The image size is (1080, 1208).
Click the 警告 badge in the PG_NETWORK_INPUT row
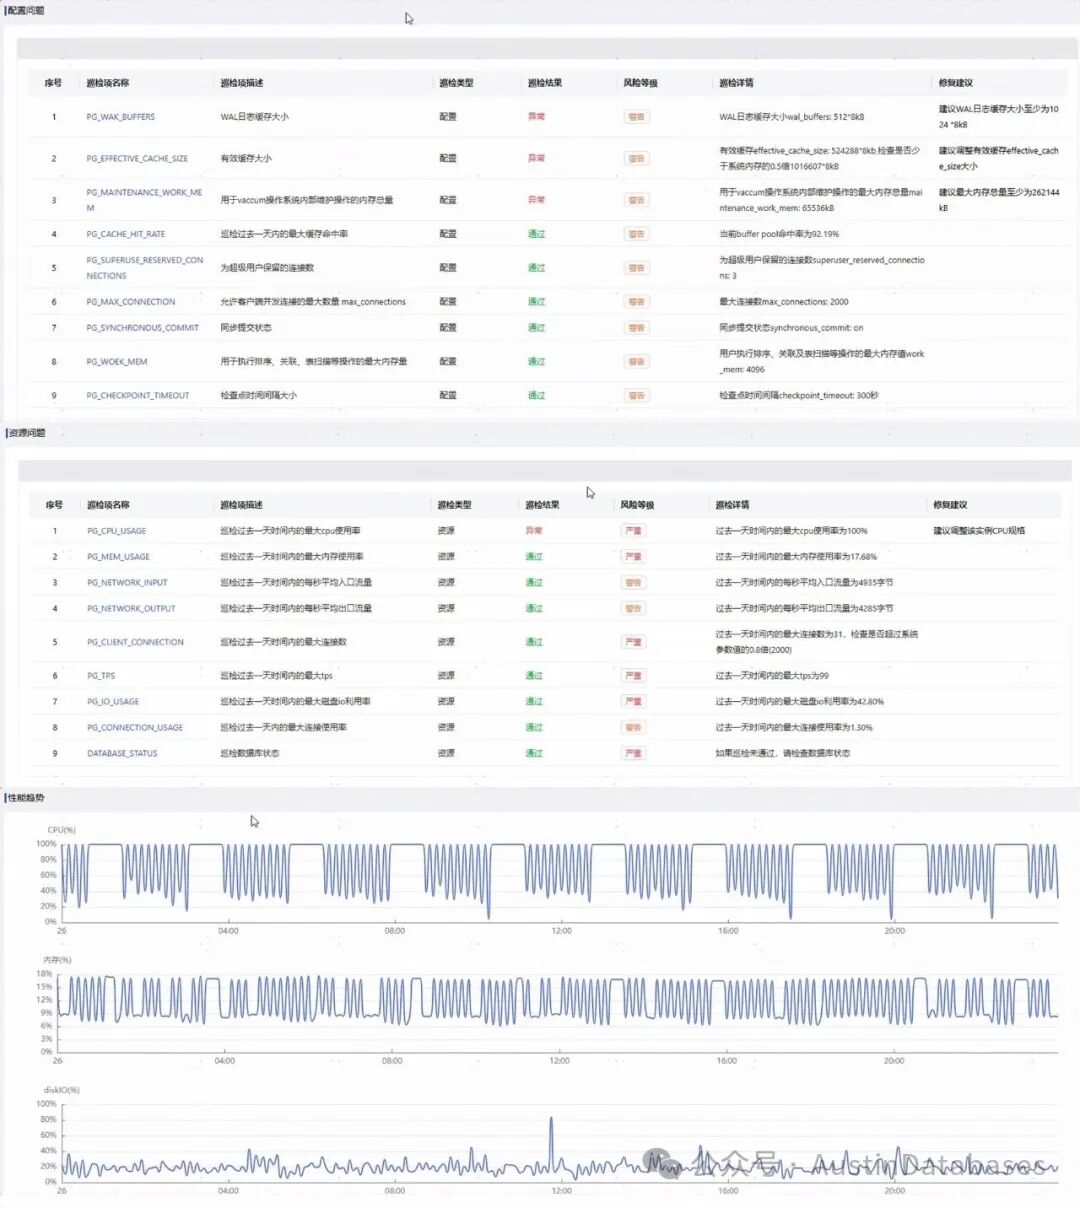tap(633, 583)
